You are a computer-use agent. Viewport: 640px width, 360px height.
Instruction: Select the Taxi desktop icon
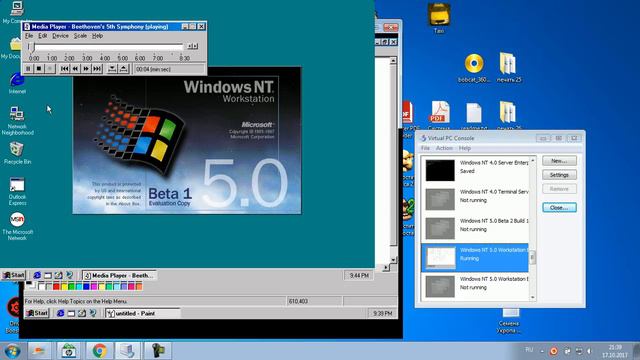pyautogui.click(x=439, y=18)
